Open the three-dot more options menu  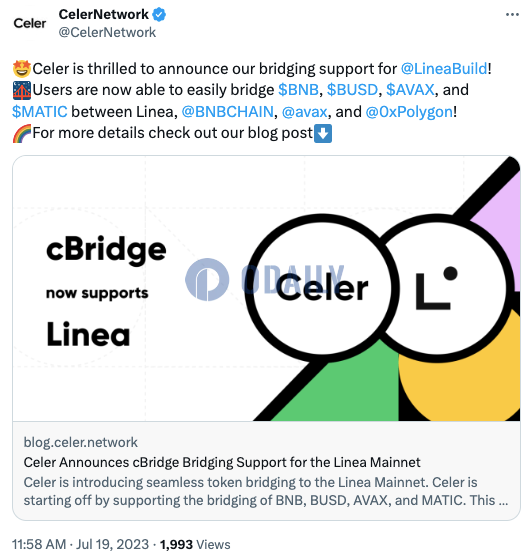pos(512,15)
